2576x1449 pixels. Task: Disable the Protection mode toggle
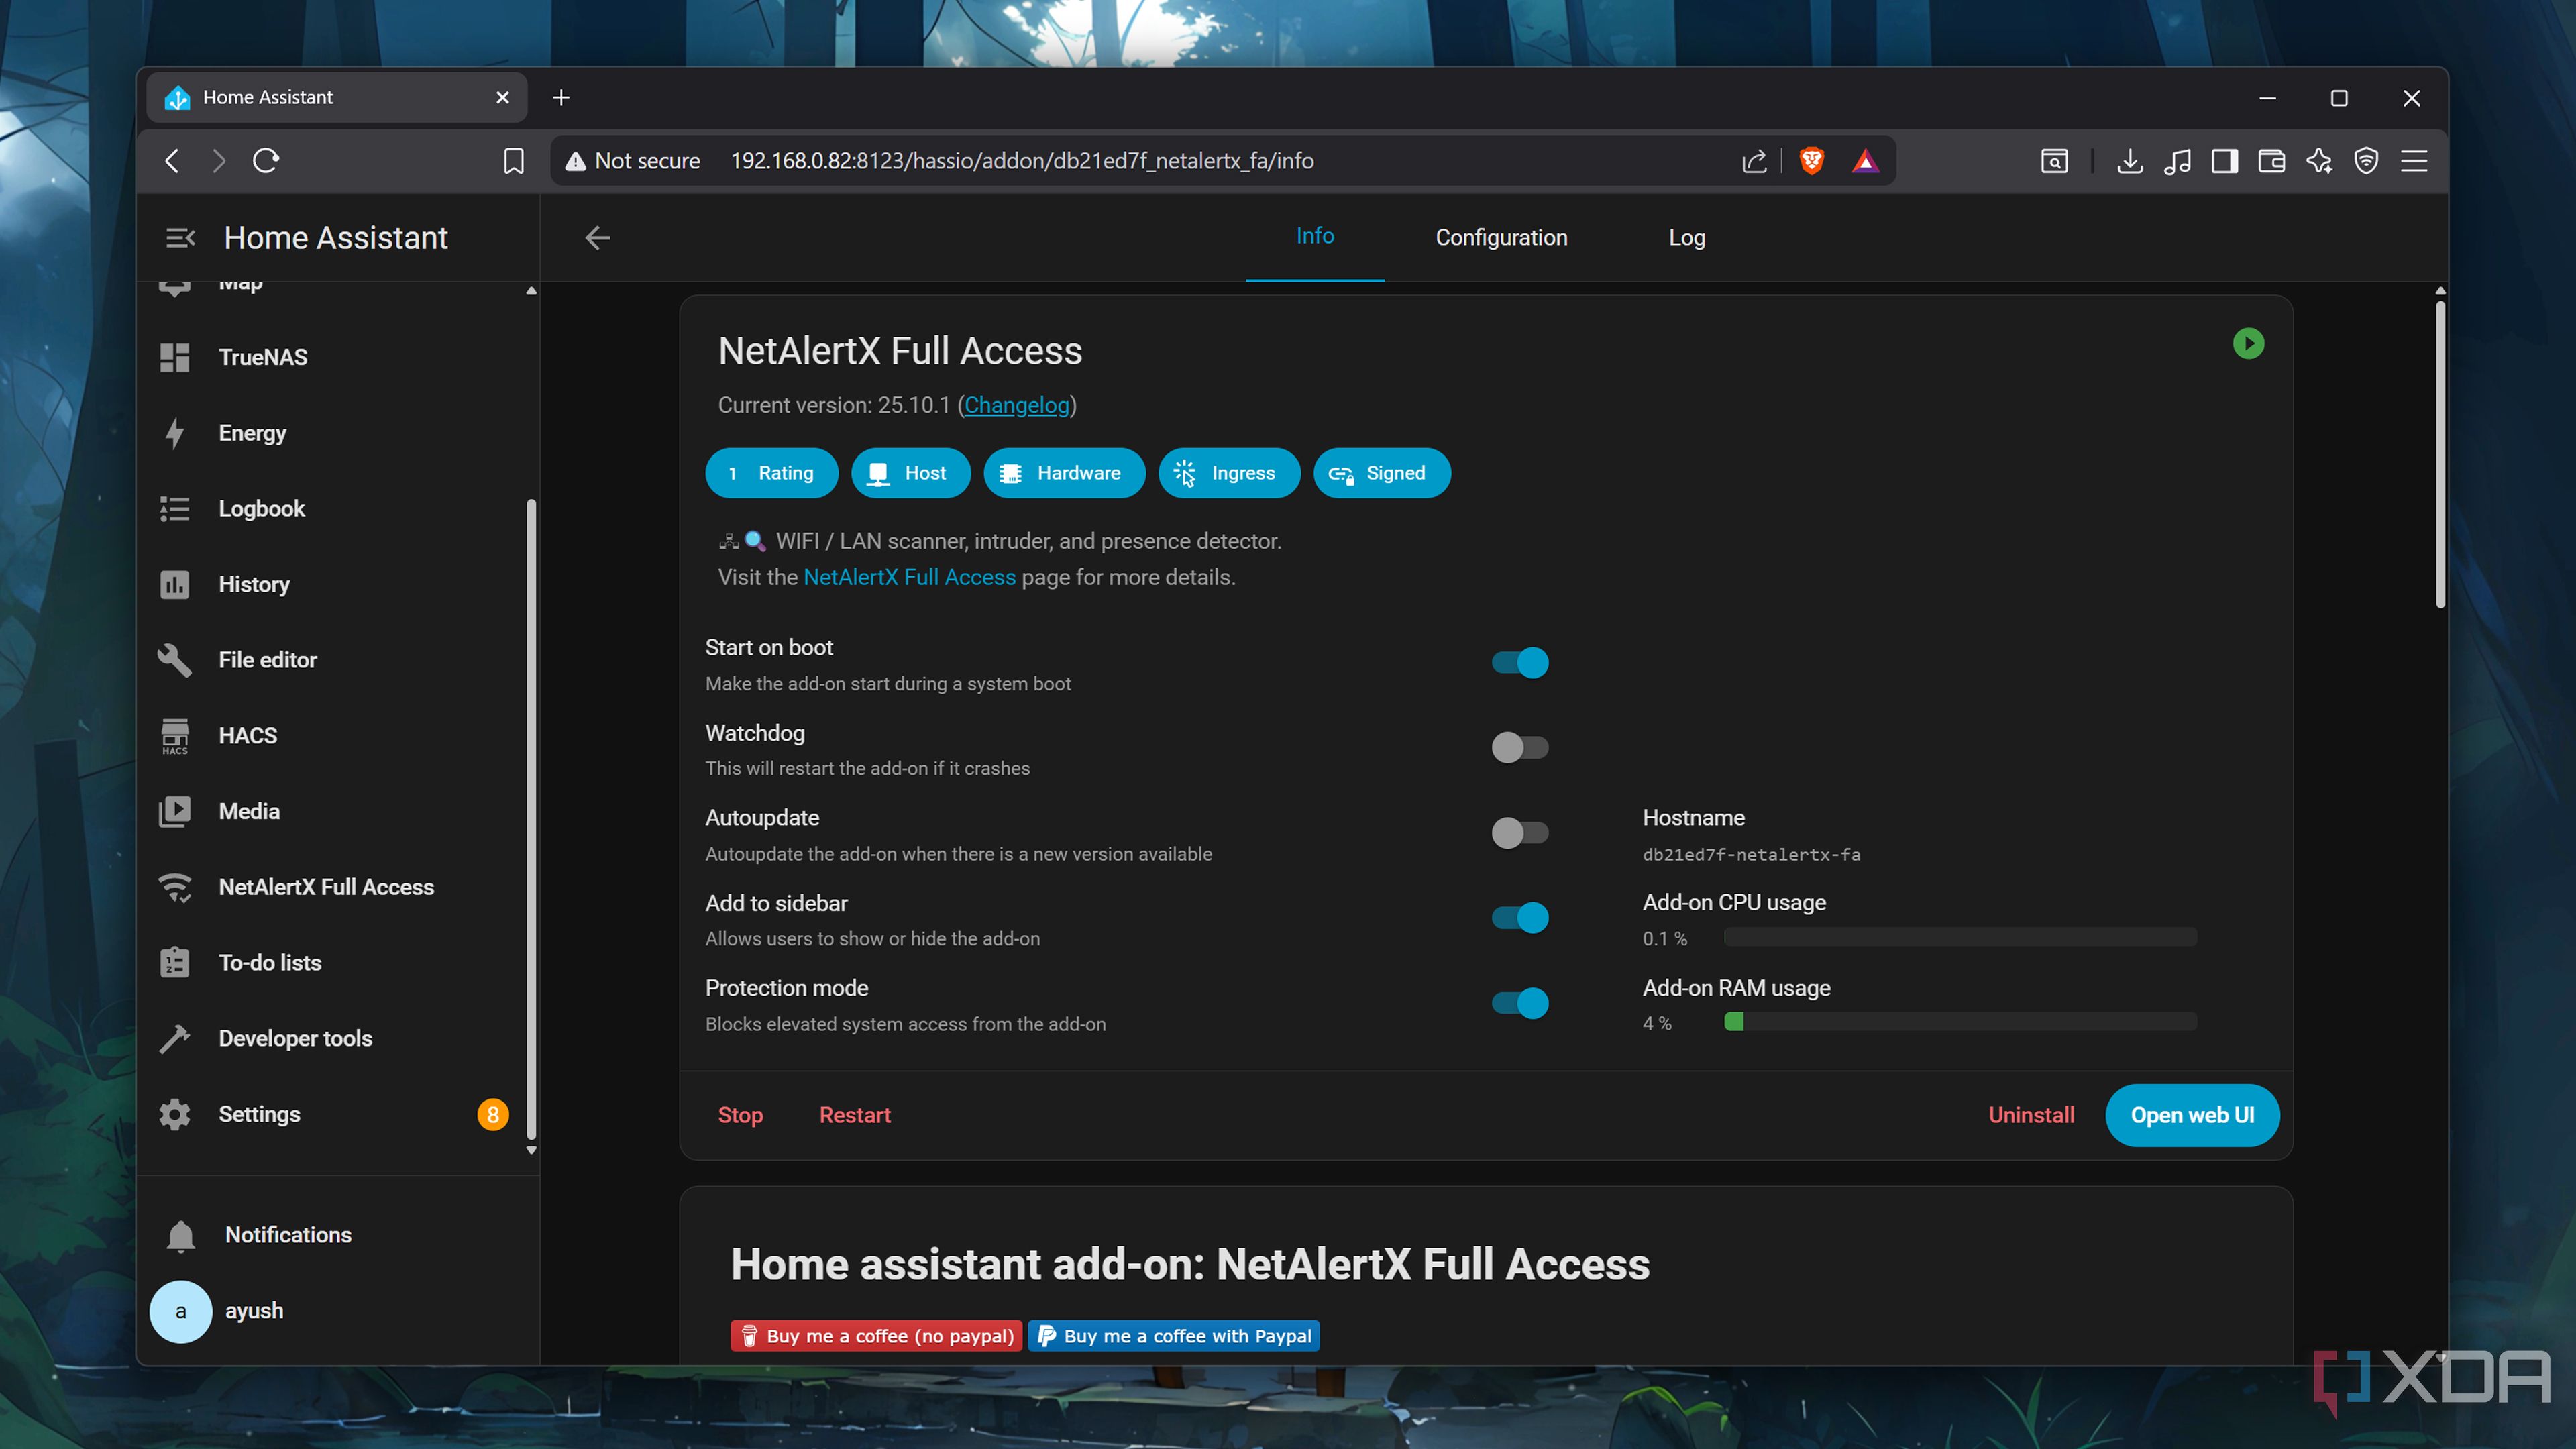tap(1519, 1003)
